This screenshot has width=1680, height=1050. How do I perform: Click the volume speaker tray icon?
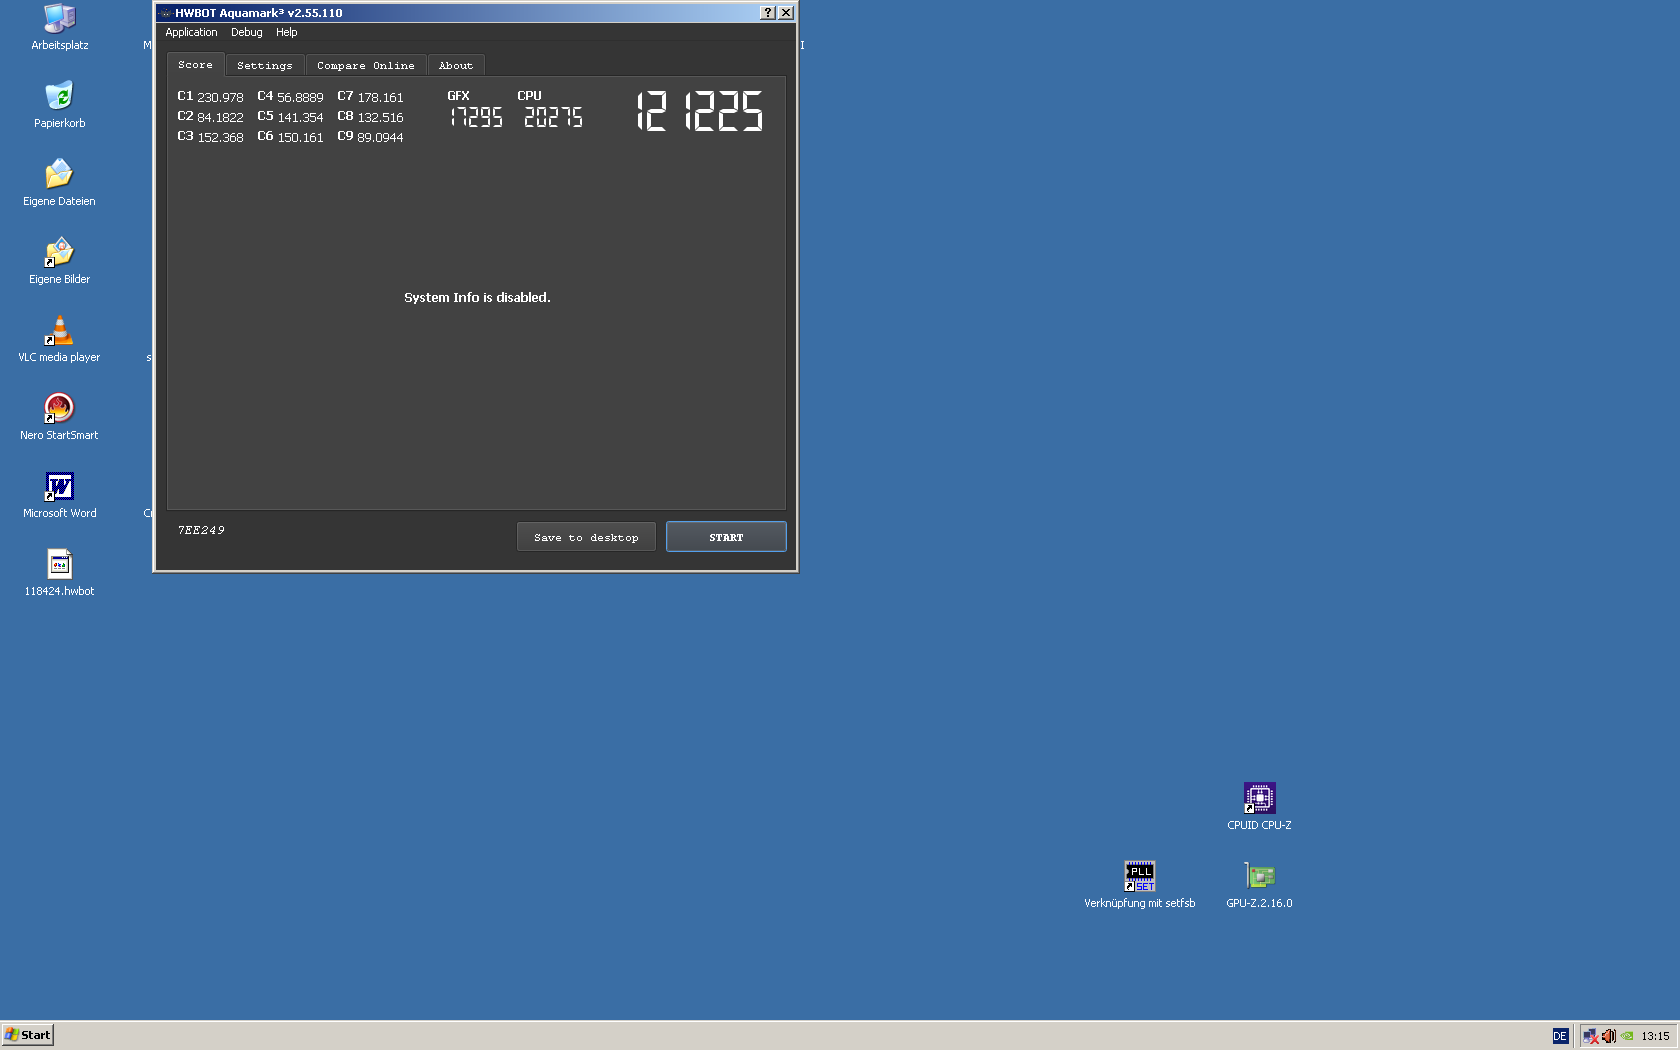(x=1608, y=1036)
